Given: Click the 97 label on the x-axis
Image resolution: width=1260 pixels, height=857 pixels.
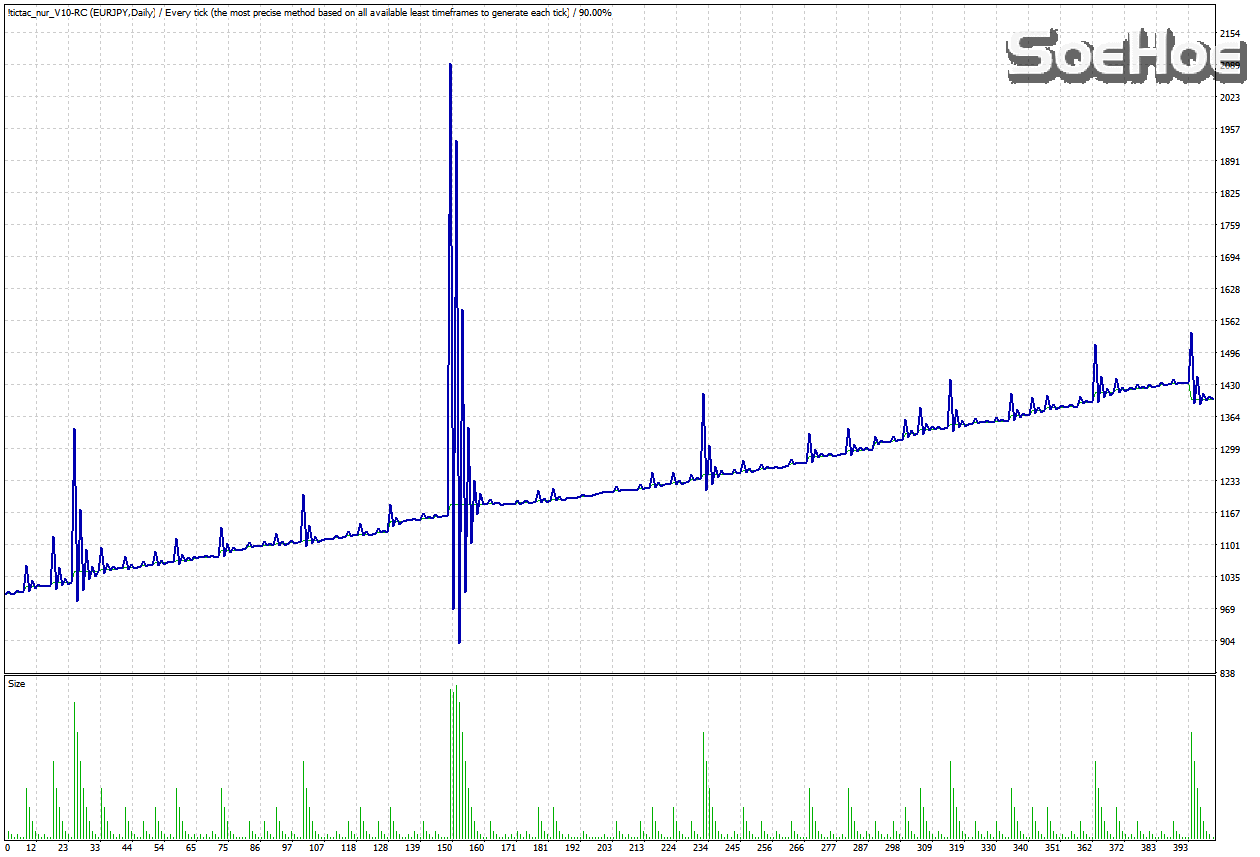Looking at the screenshot, I should tap(286, 848).
